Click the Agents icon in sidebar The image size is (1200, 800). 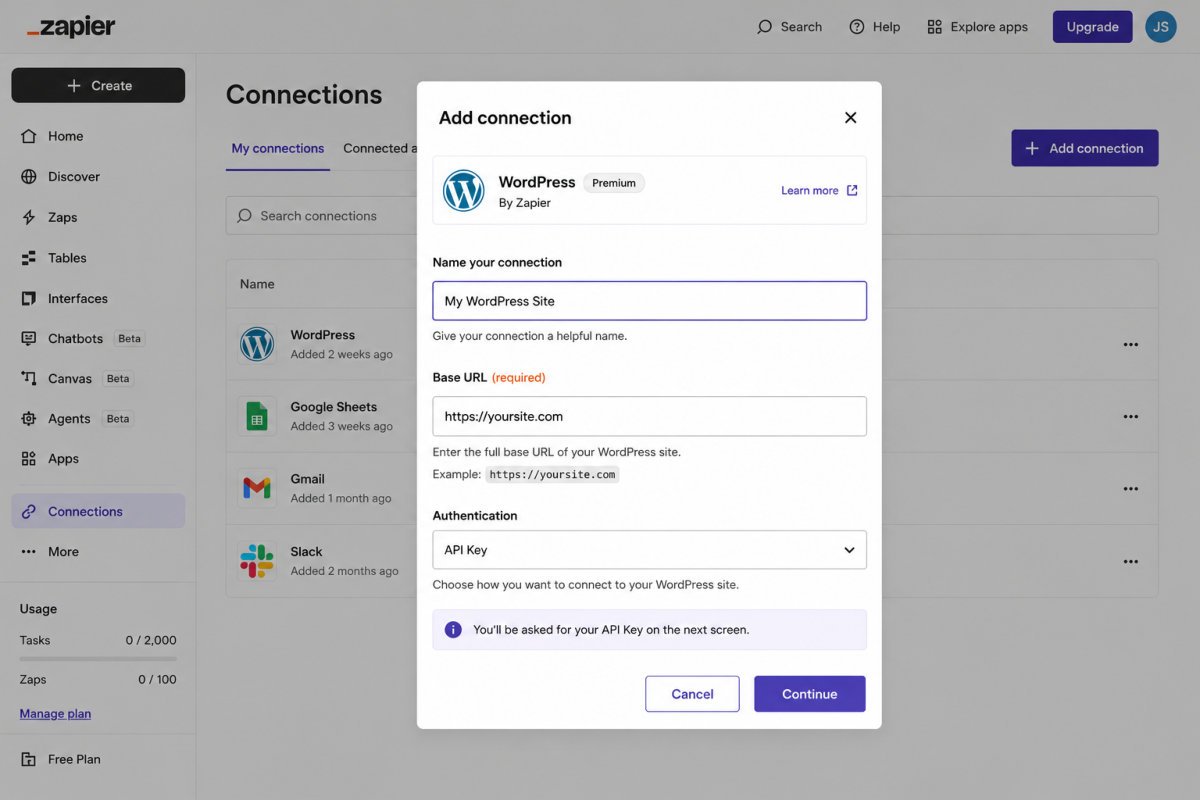[29, 419]
